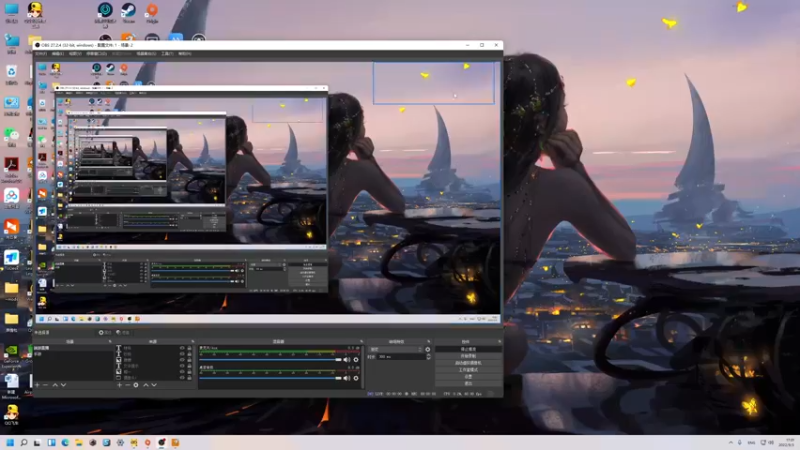Click the 工作室模式 studio mode button

468,370
